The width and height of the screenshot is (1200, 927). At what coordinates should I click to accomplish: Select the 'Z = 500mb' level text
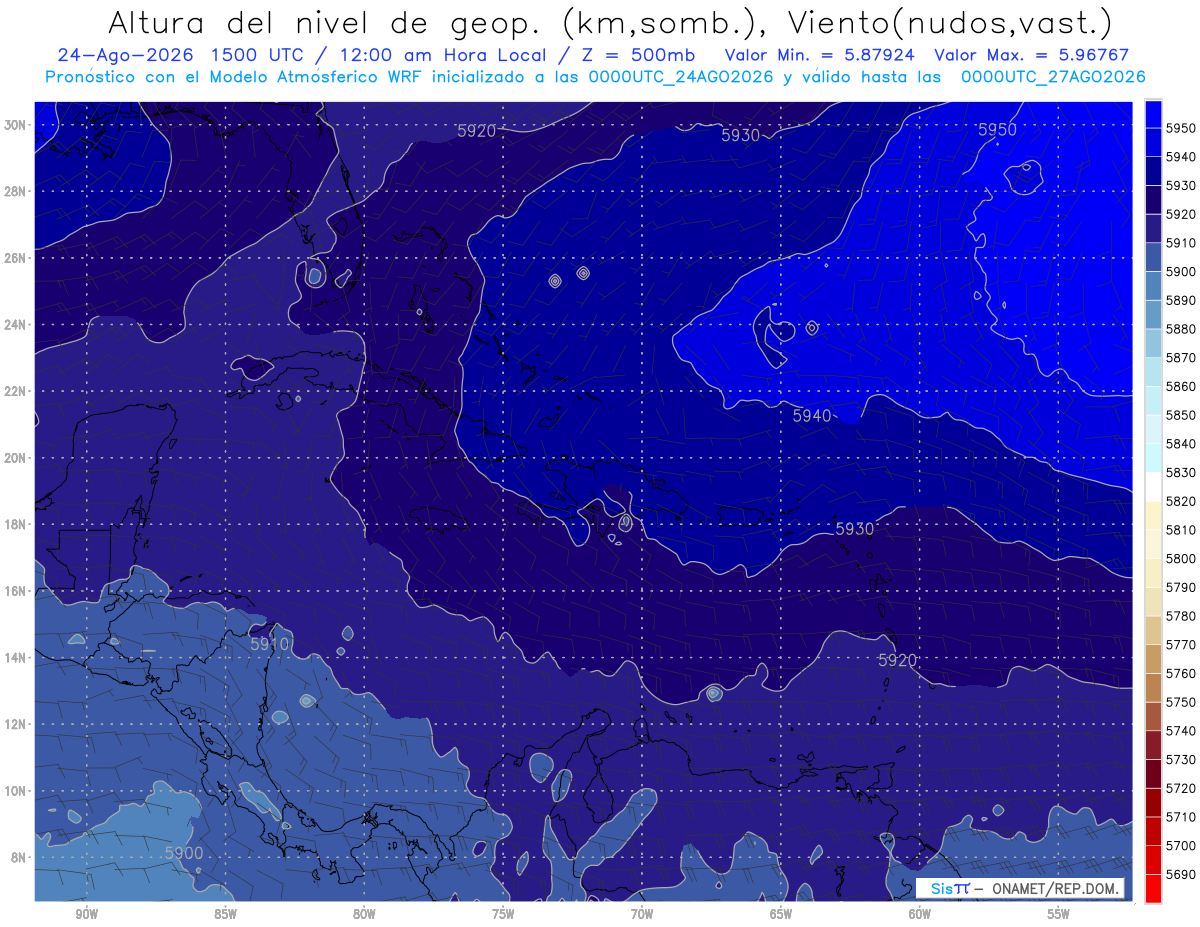[633, 56]
